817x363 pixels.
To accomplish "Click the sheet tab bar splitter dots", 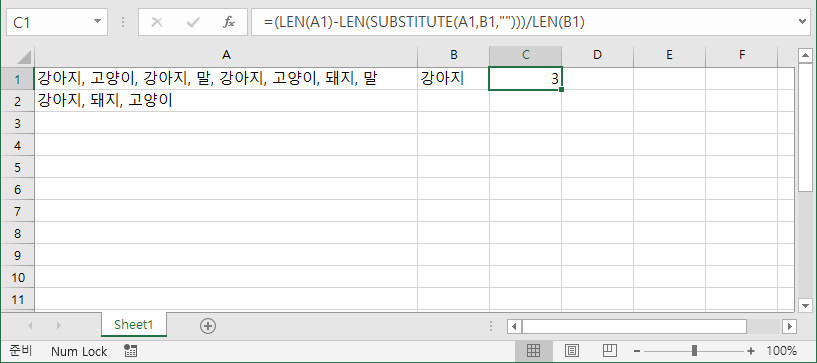I will point(491,327).
